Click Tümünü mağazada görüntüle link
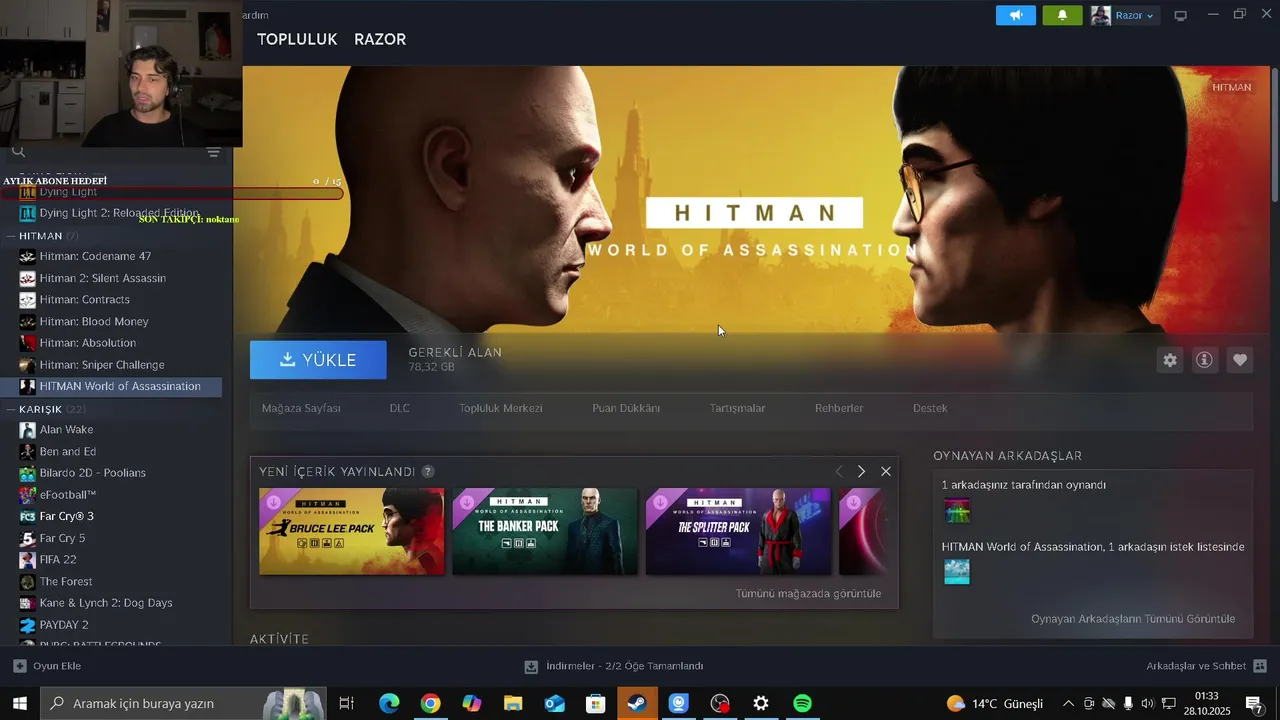The height and width of the screenshot is (720, 1280). click(808, 593)
